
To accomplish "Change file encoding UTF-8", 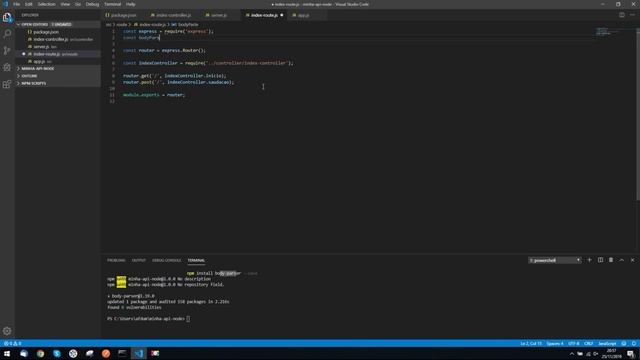I will click(573, 343).
